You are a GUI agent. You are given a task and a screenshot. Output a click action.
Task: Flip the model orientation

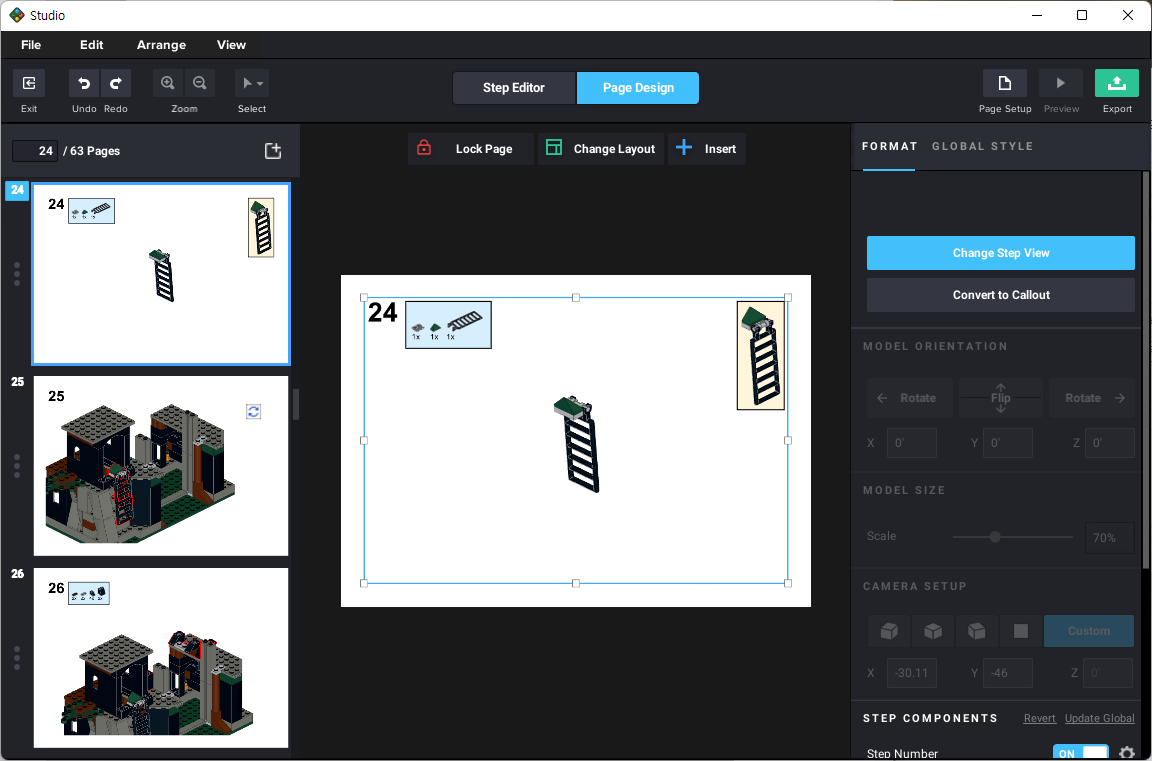(1001, 397)
